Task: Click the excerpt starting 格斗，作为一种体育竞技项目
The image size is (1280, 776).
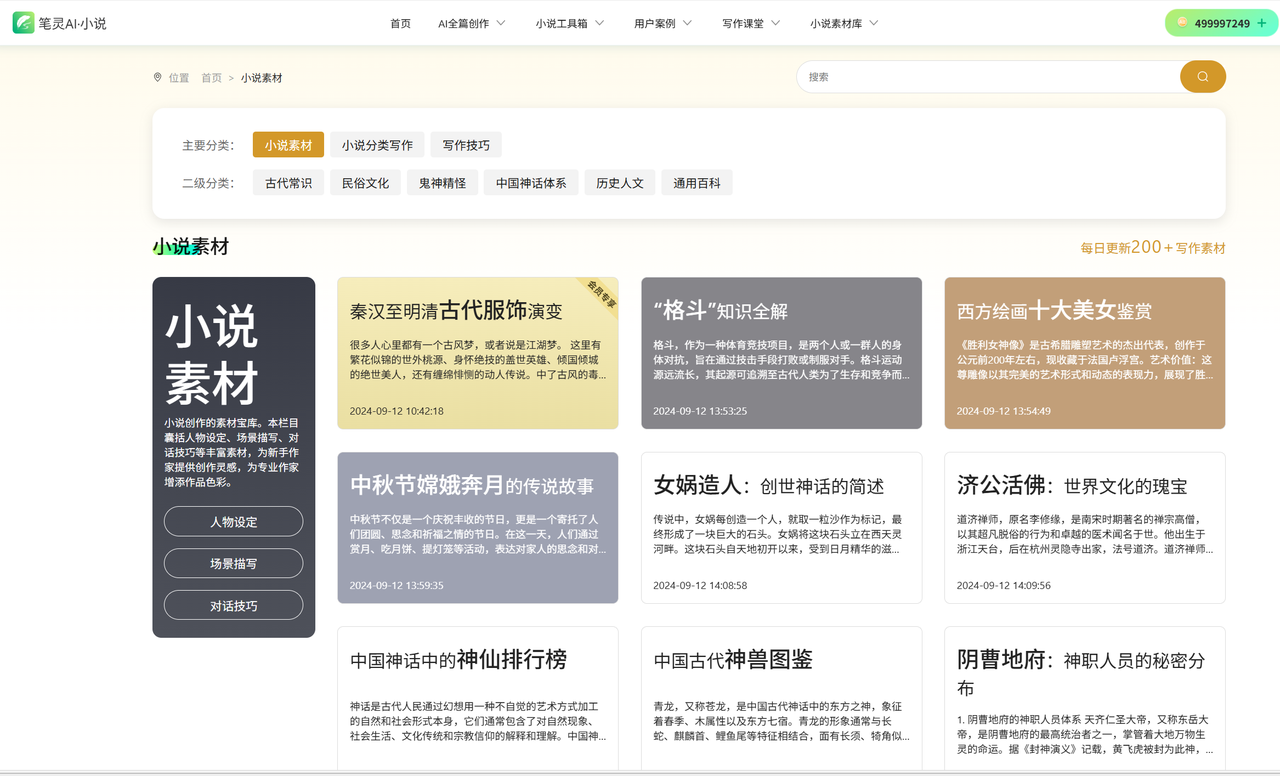Action: click(782, 360)
